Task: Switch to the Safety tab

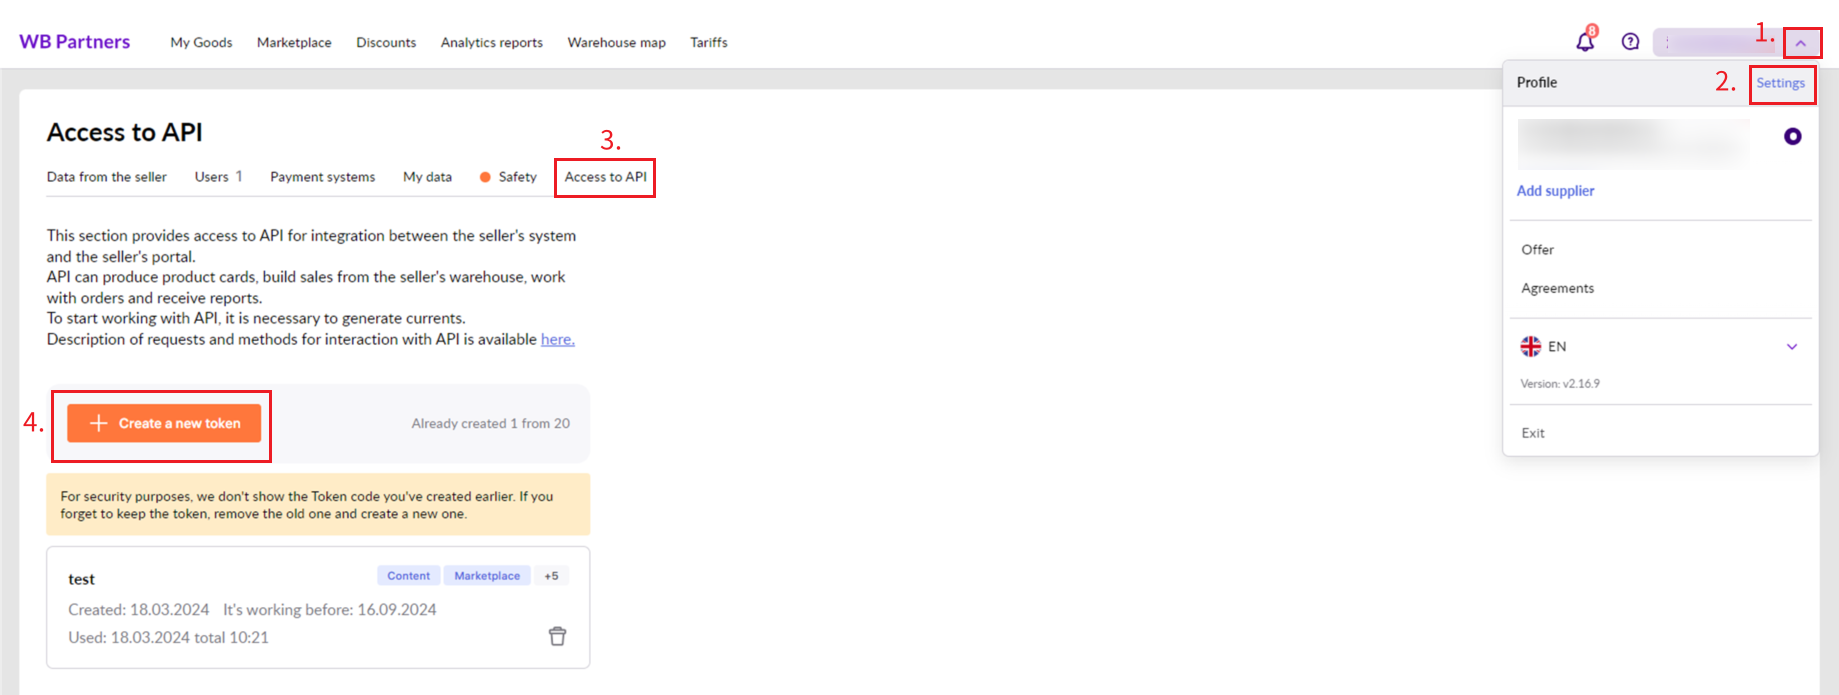Action: coord(508,177)
